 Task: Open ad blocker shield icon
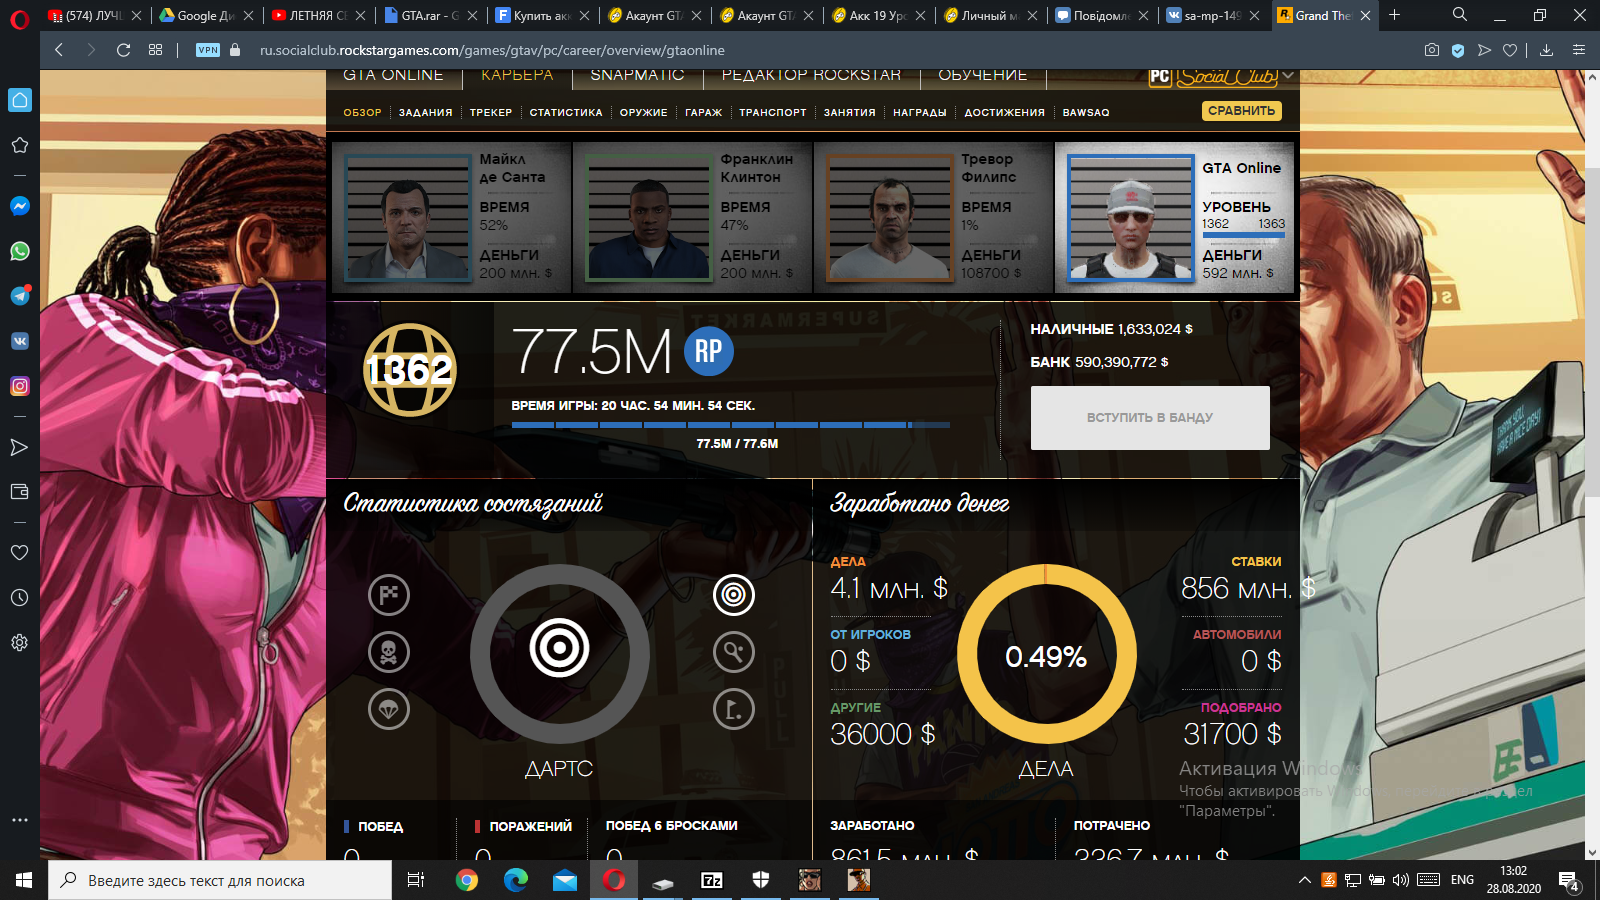pyautogui.click(x=1458, y=50)
